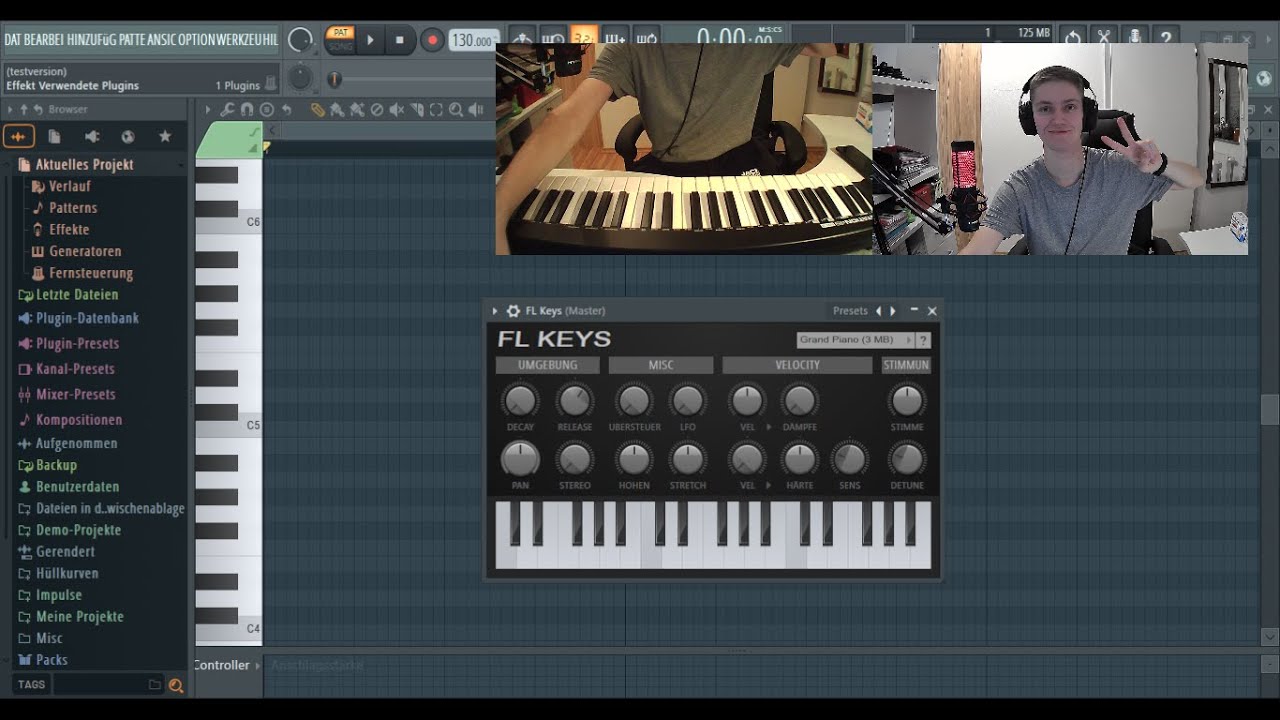This screenshot has width=1280, height=720.
Task: Switch to SONG mode
Action: pyautogui.click(x=341, y=46)
